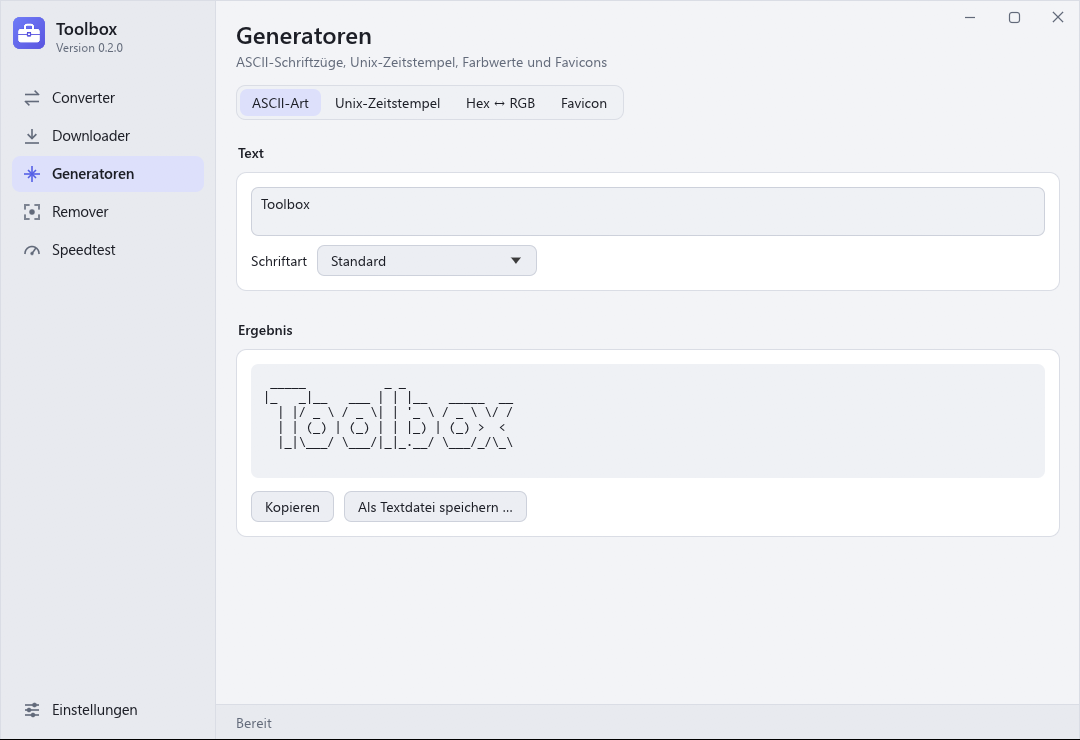The width and height of the screenshot is (1080, 740).
Task: Click the Toolbox briefcase app logo
Action: click(x=29, y=33)
